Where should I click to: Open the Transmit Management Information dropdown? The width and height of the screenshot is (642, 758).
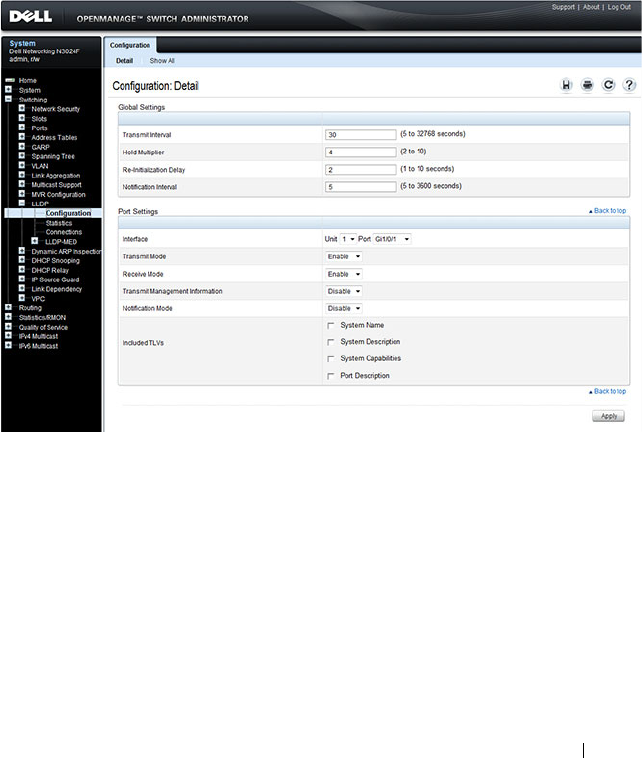pos(344,292)
